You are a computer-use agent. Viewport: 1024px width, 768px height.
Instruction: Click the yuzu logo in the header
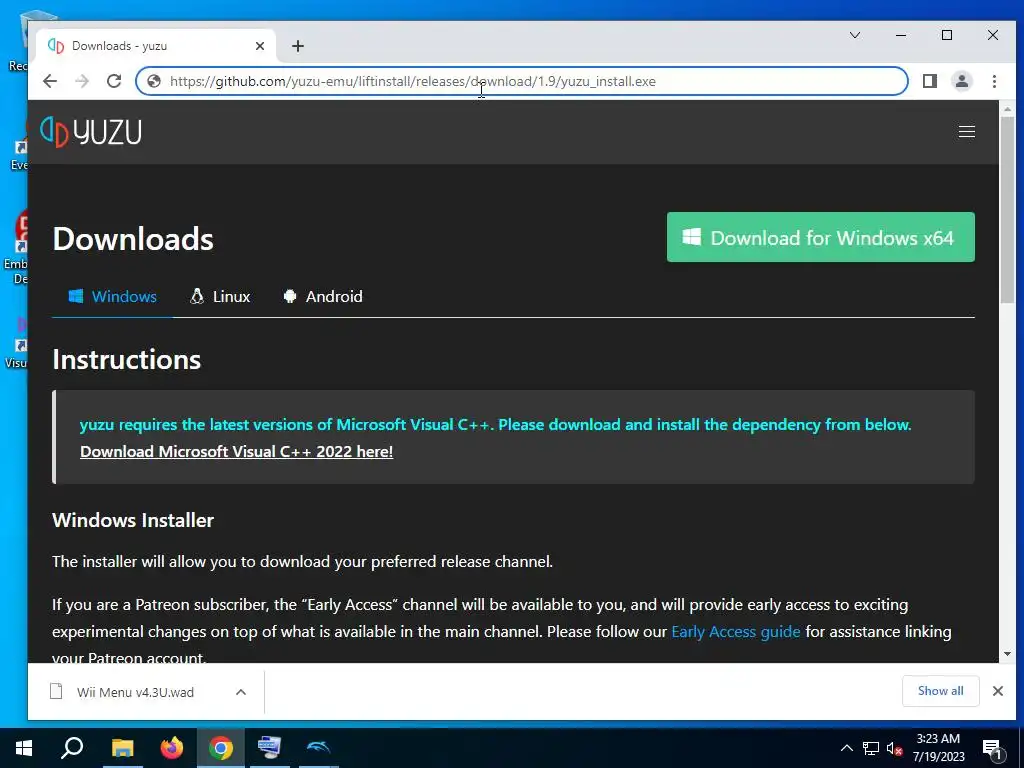coord(91,132)
